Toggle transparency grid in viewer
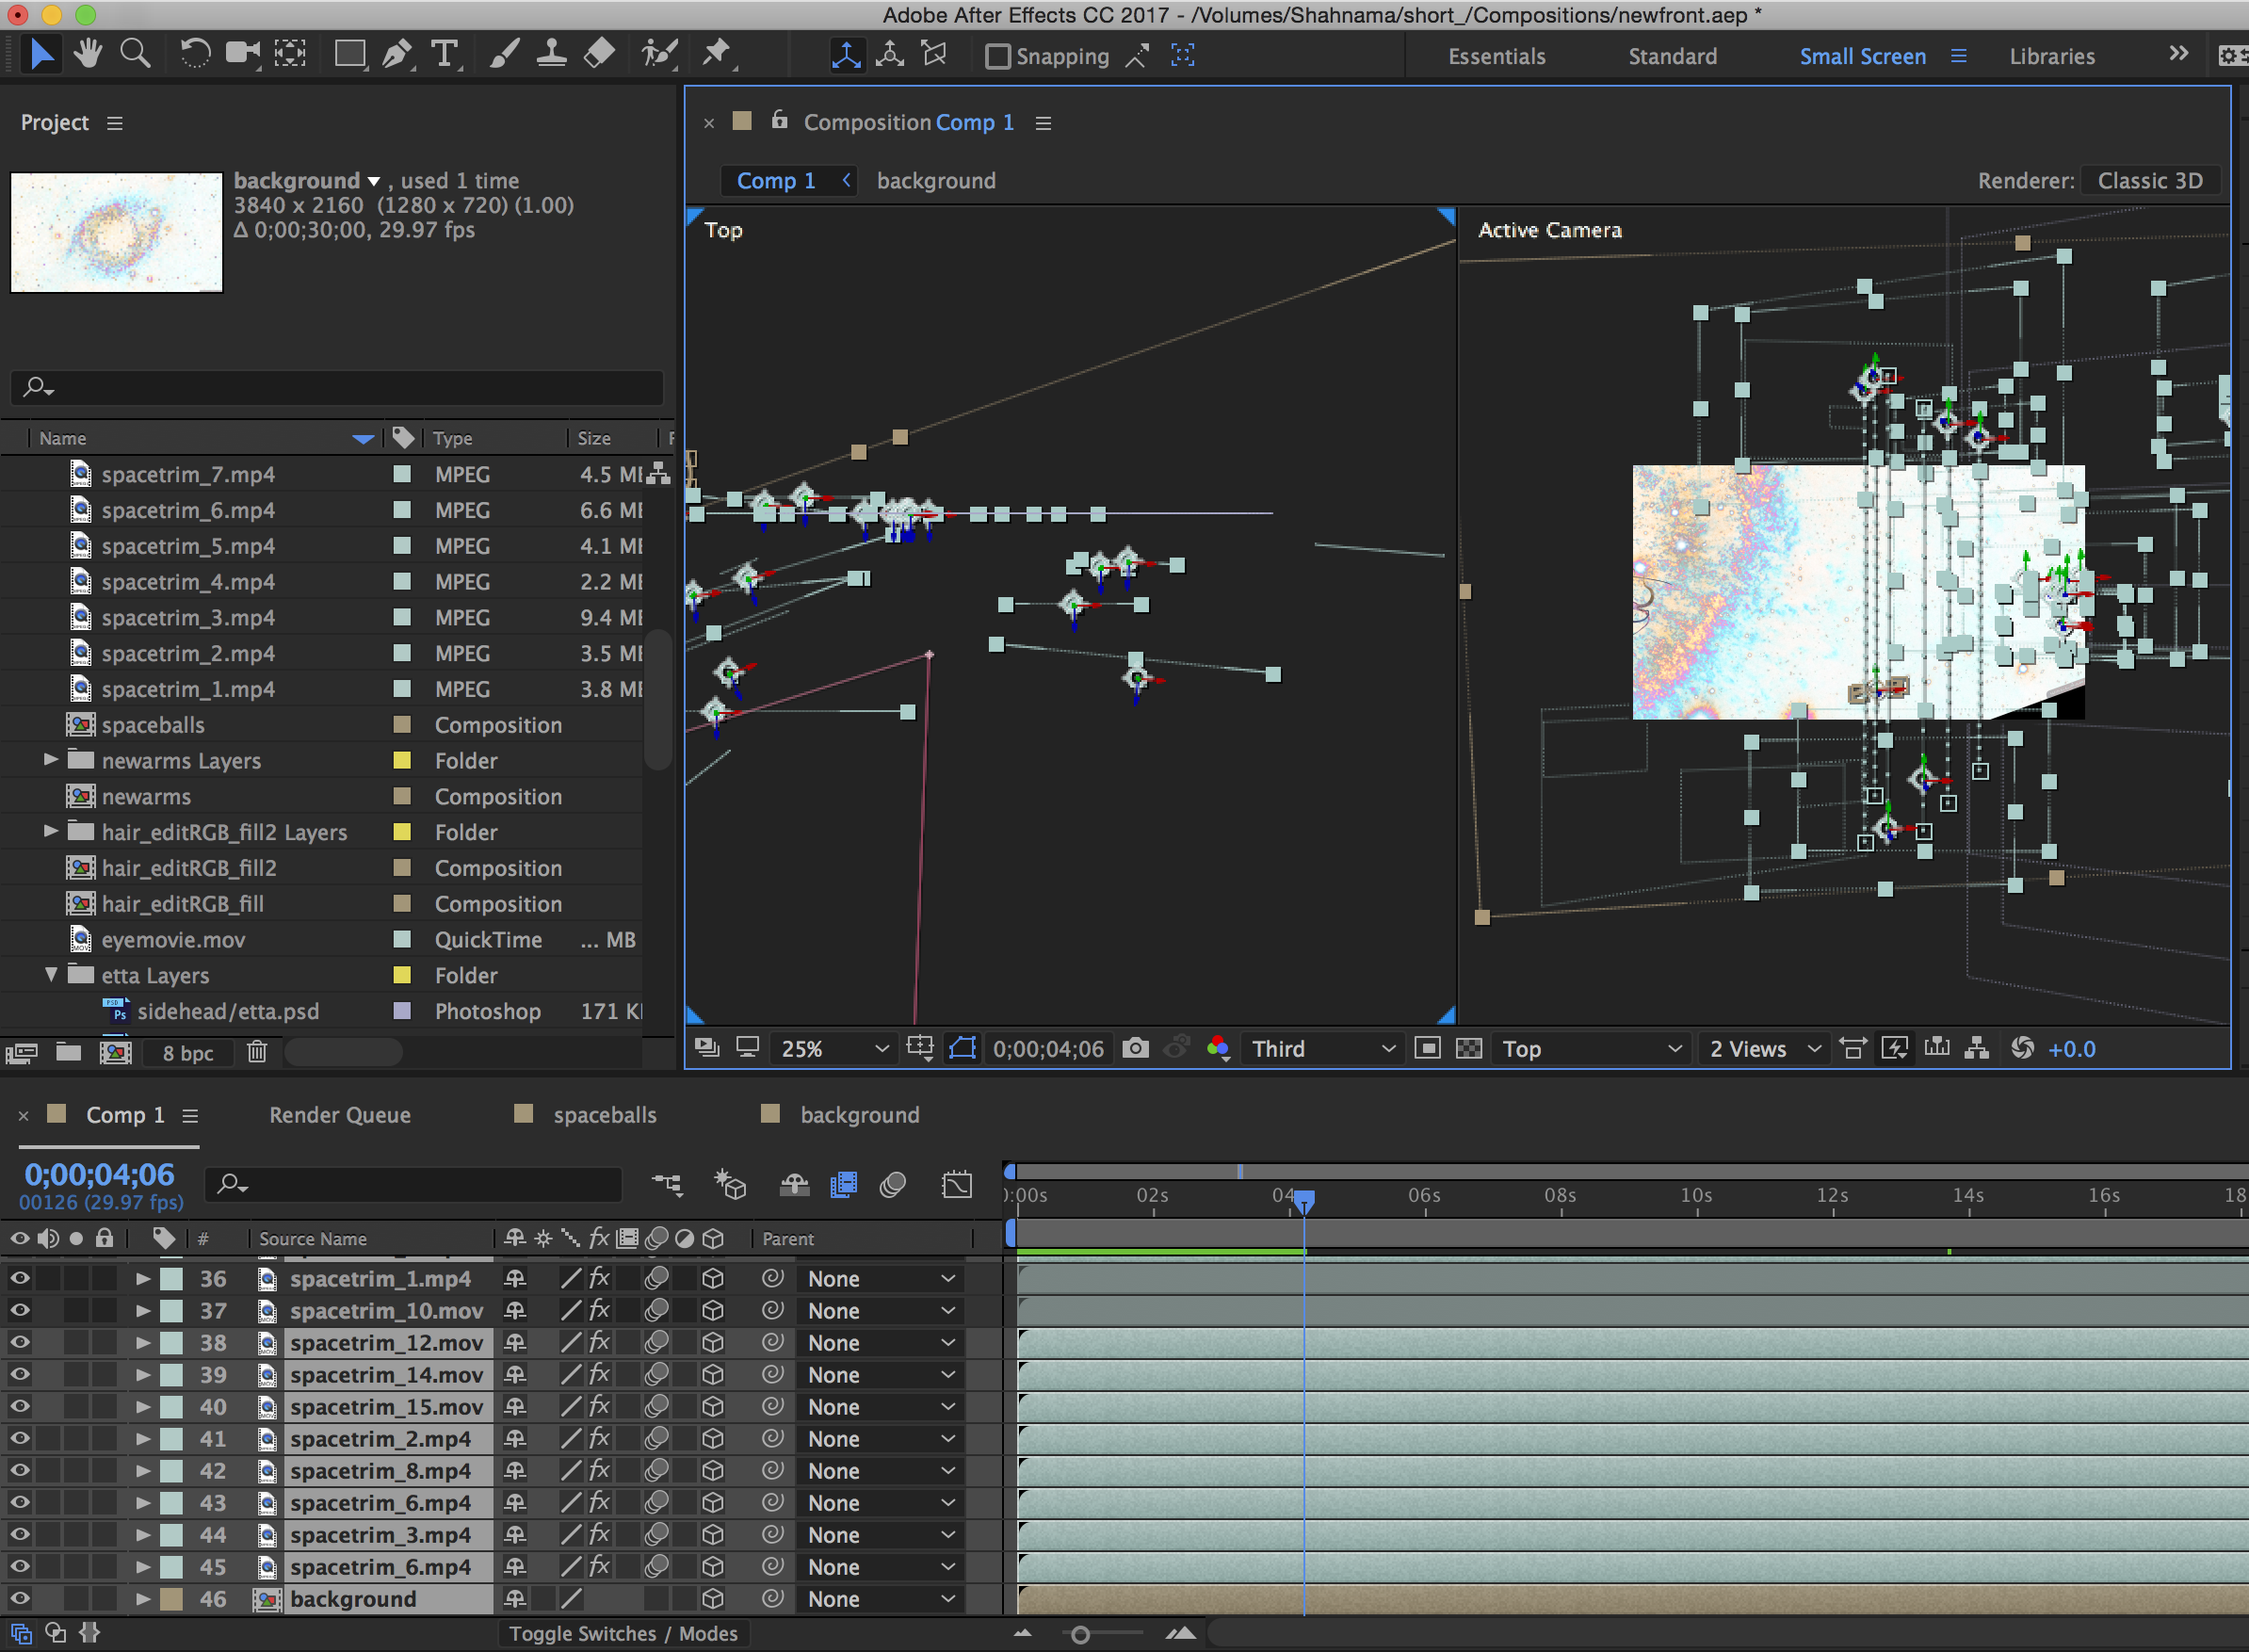2249x1652 pixels. point(1469,1048)
